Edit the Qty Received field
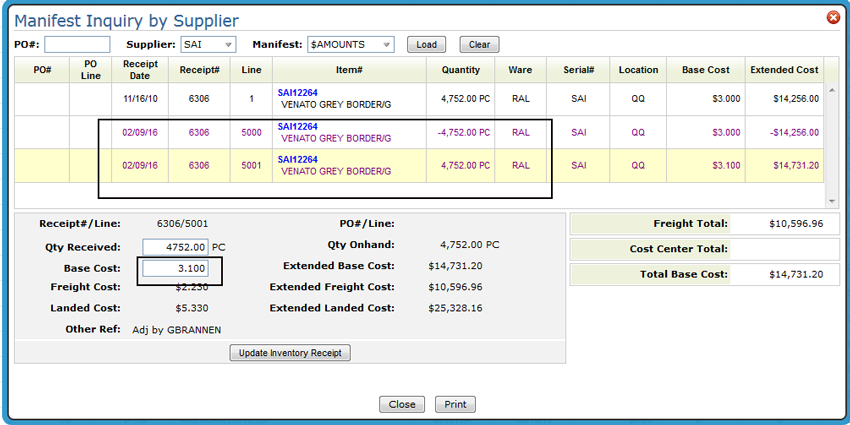Viewport: 850px width, 425px height. point(175,246)
